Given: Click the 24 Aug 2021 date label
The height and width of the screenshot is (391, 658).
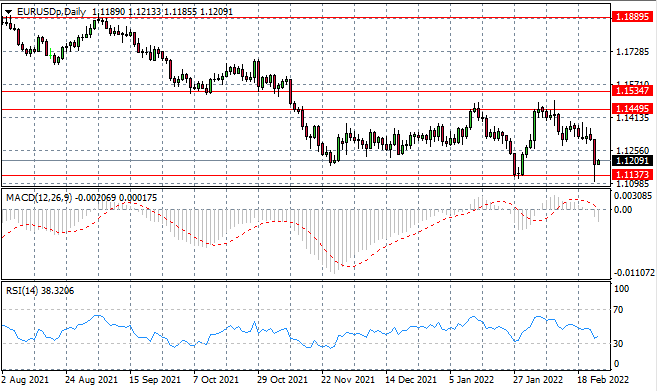Looking at the screenshot, I should click(91, 380).
